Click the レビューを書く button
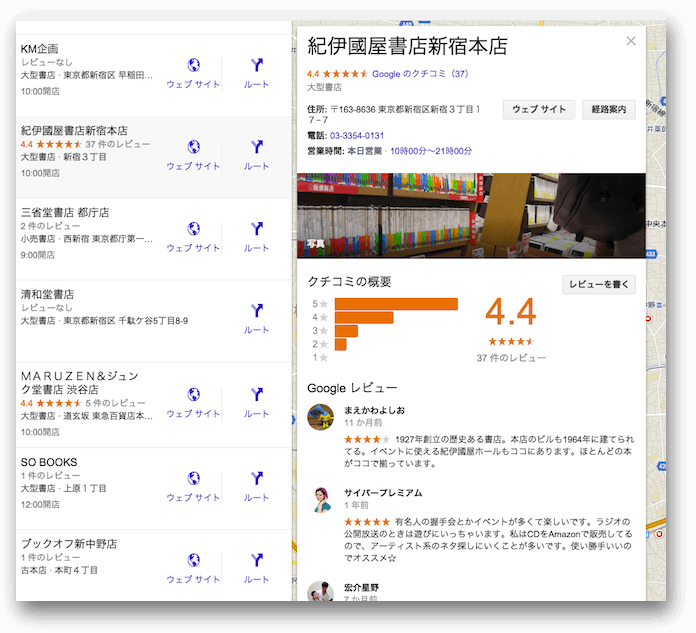This screenshot has height=633, width=696. [x=599, y=285]
